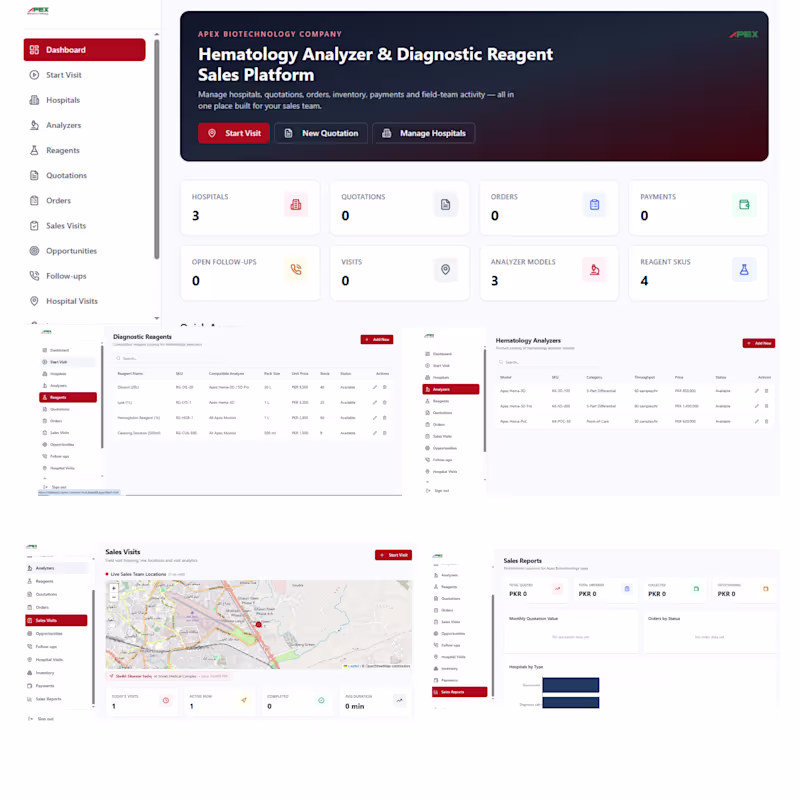Click Add New on Diagnostic Reagents page

(x=377, y=339)
